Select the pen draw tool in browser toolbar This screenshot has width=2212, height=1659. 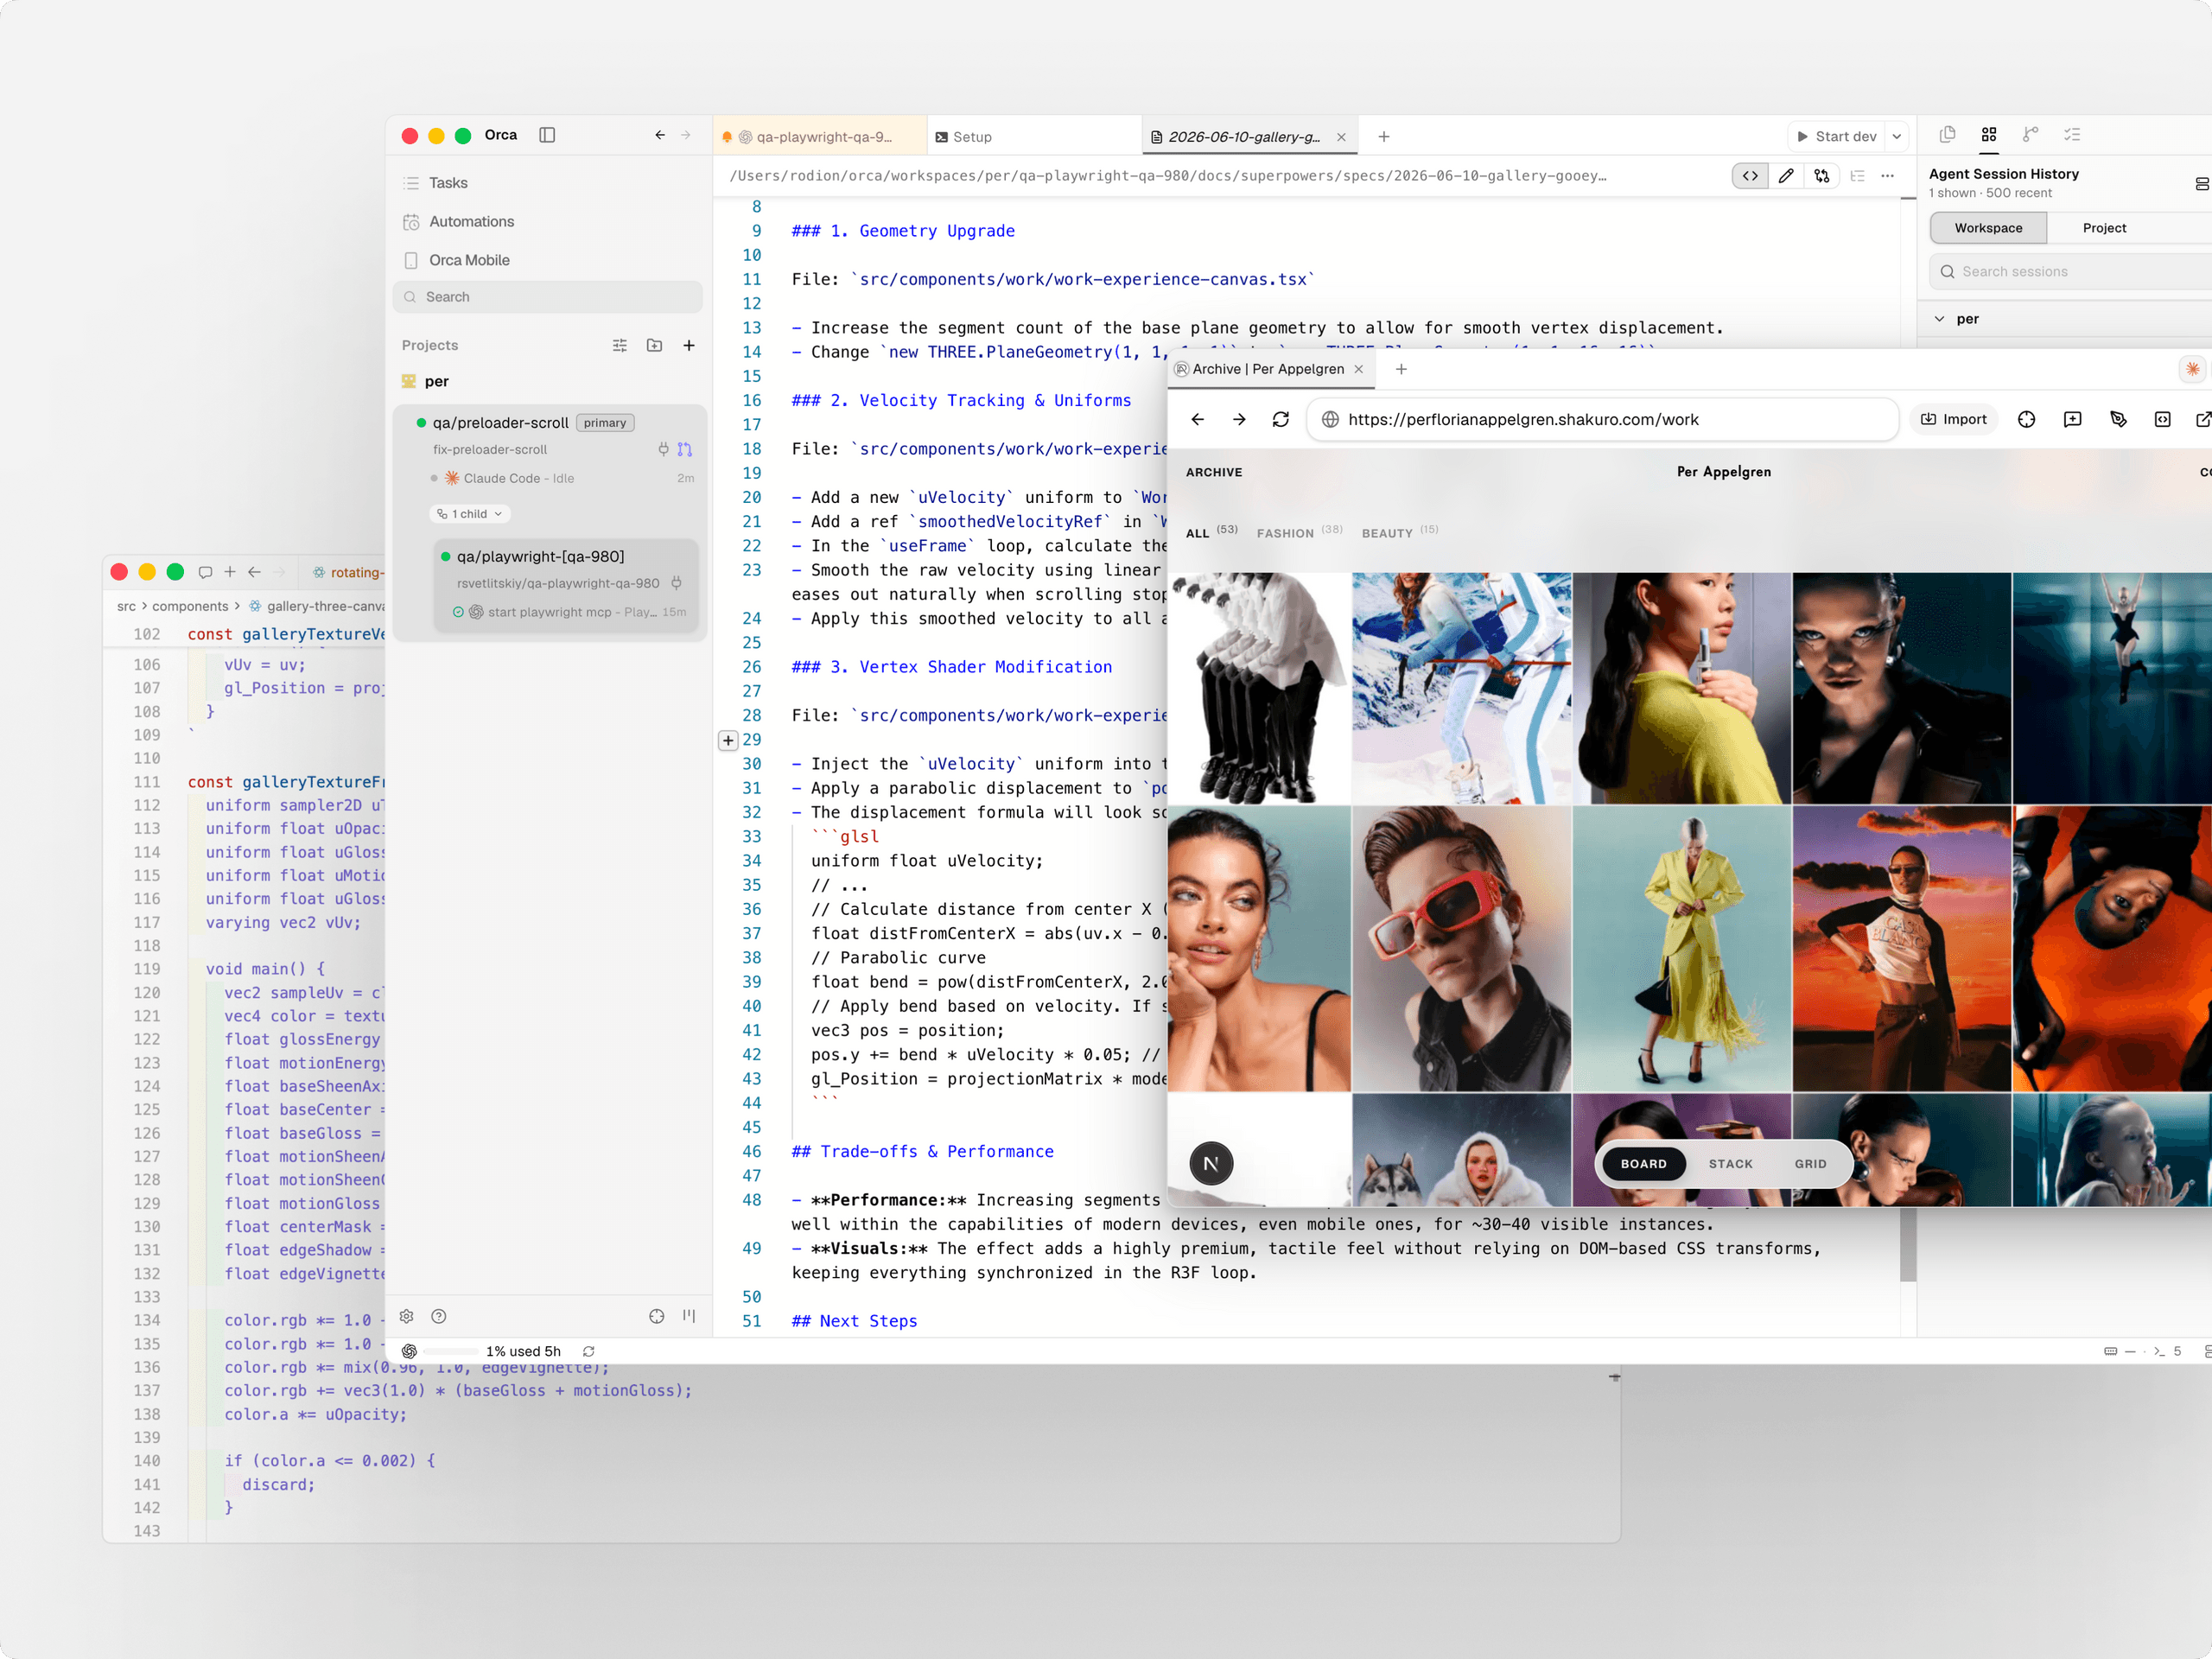pyautogui.click(x=2118, y=420)
